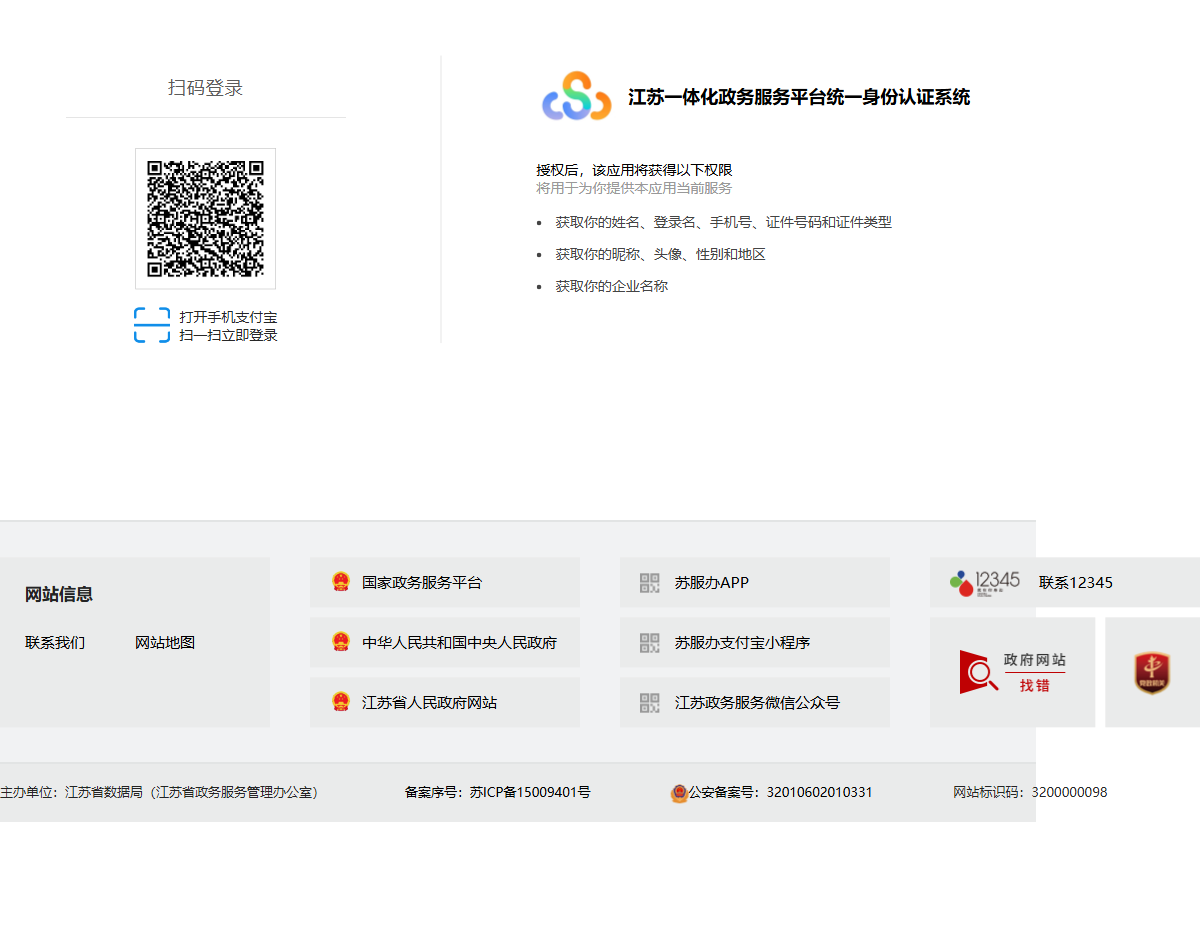Click 网站信息 heading

(59, 594)
